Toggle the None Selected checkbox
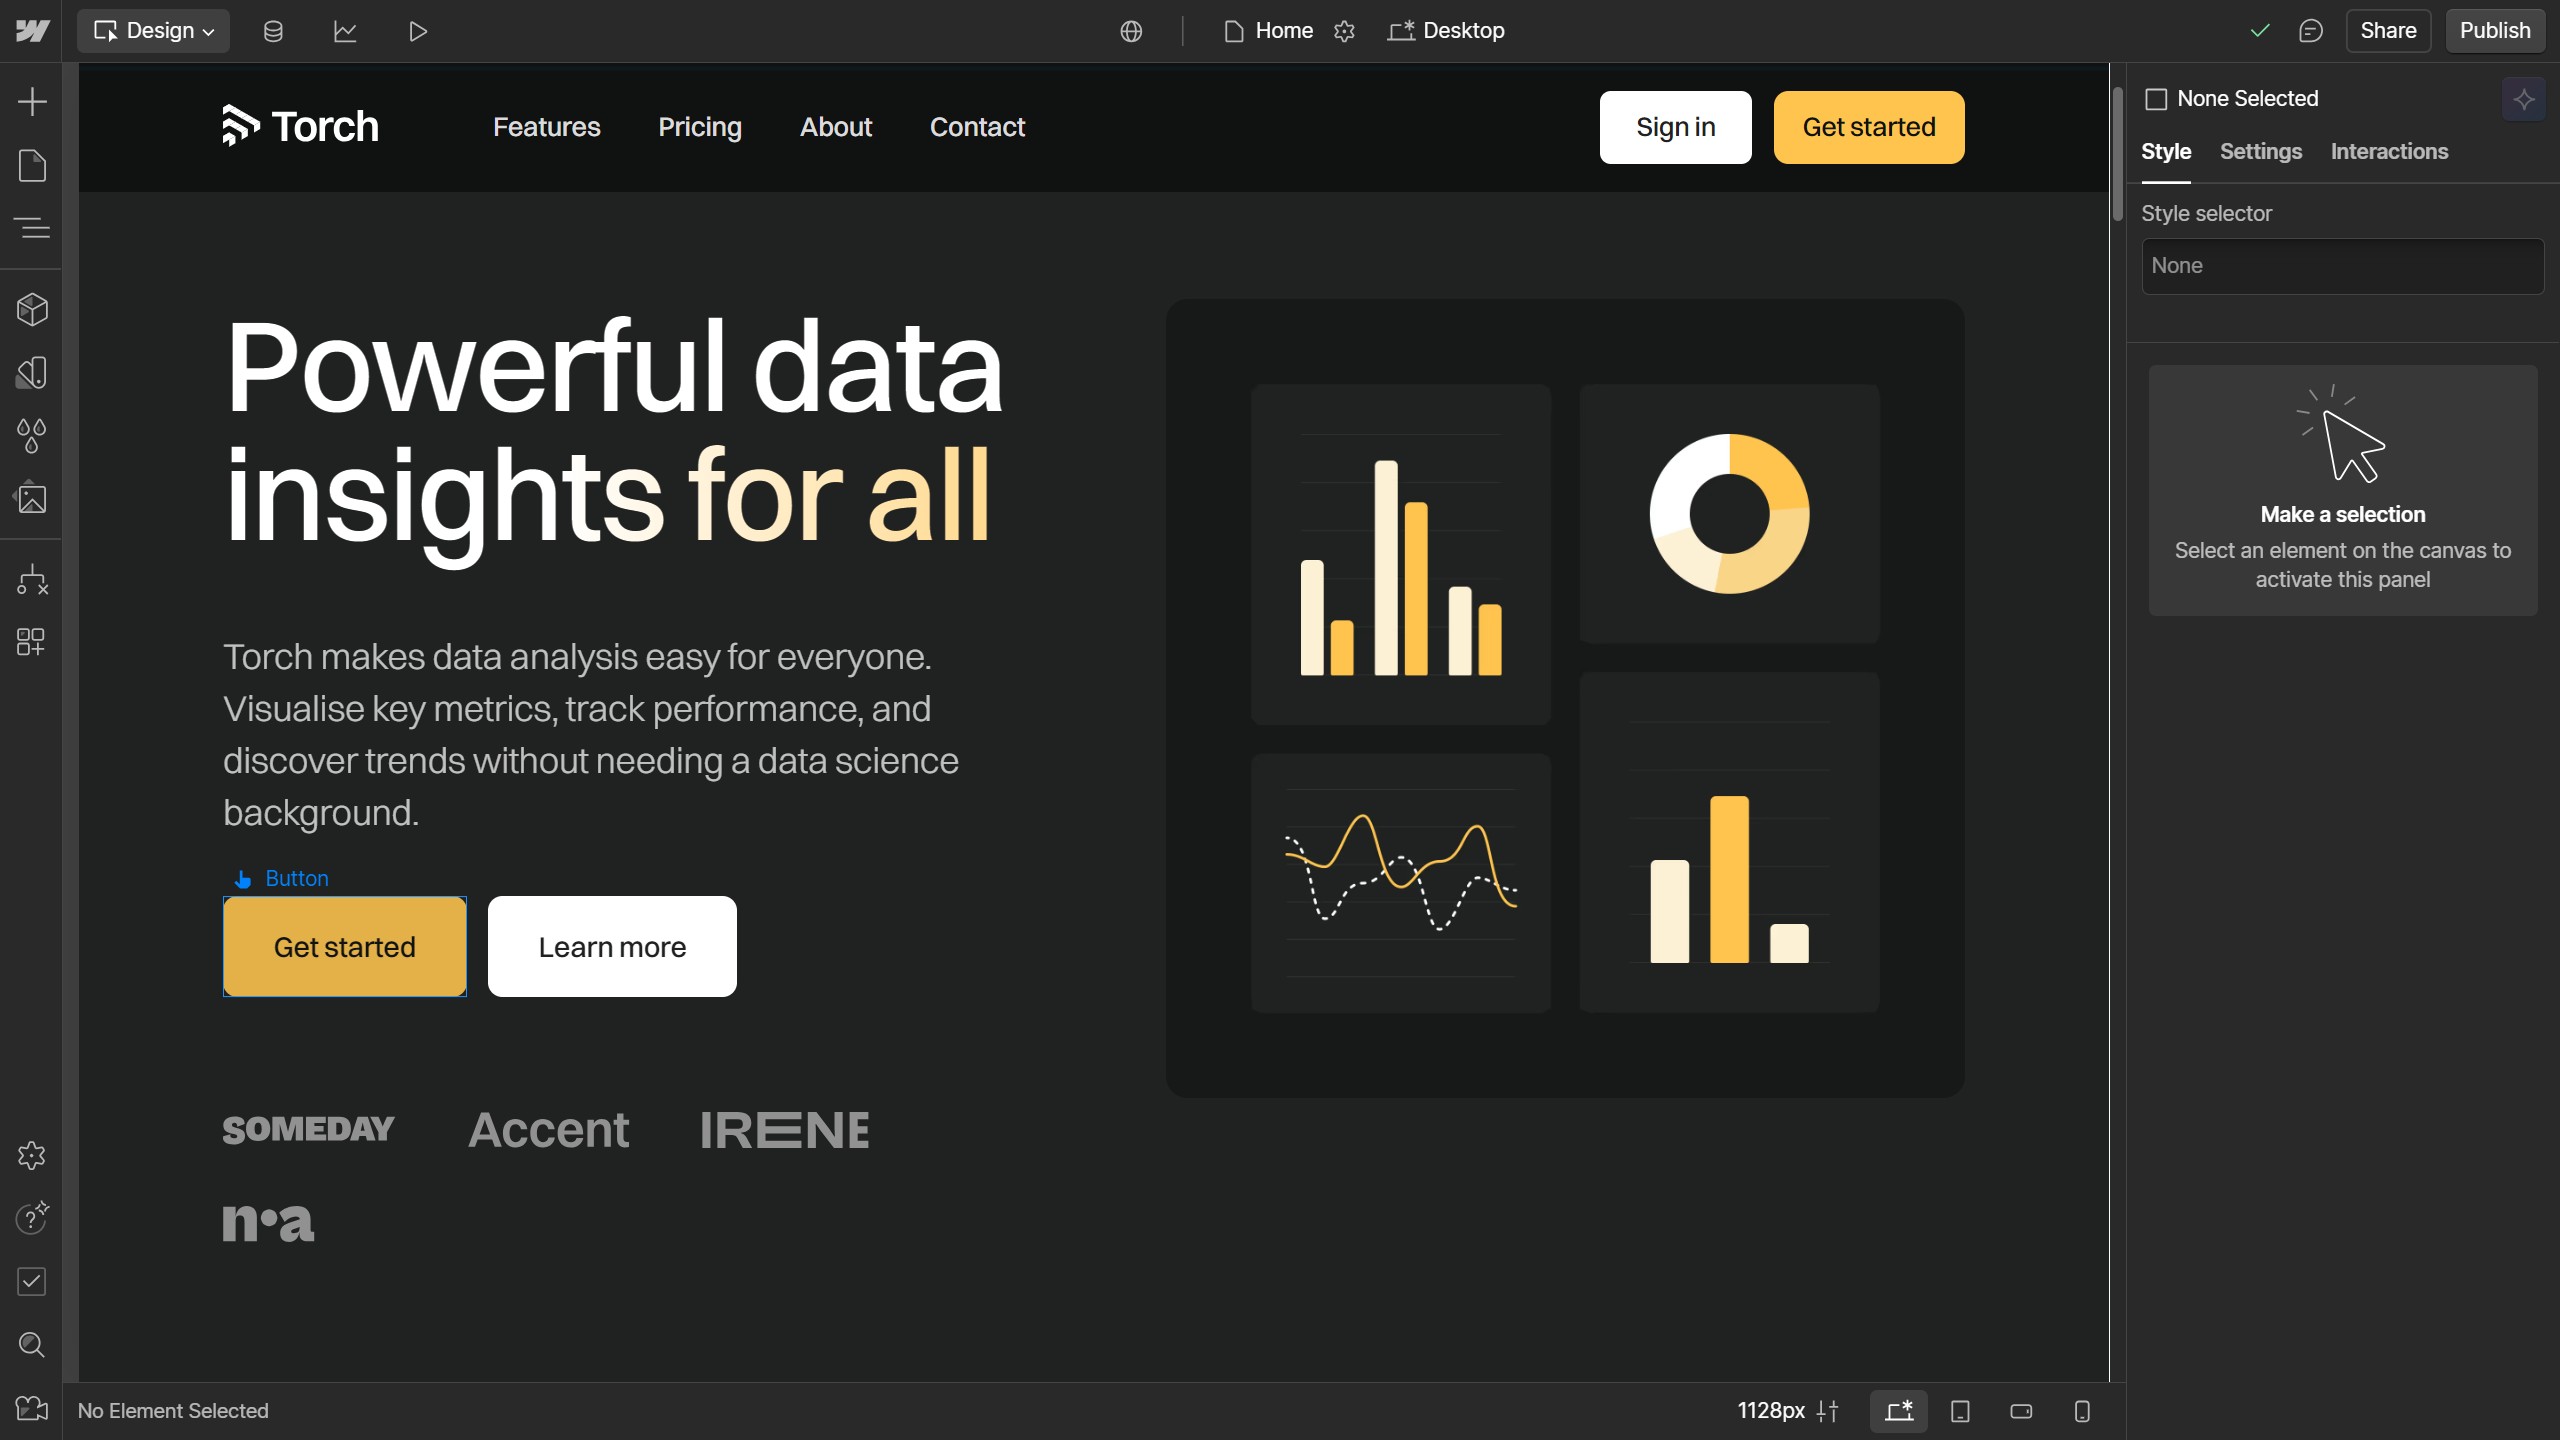 click(2156, 99)
